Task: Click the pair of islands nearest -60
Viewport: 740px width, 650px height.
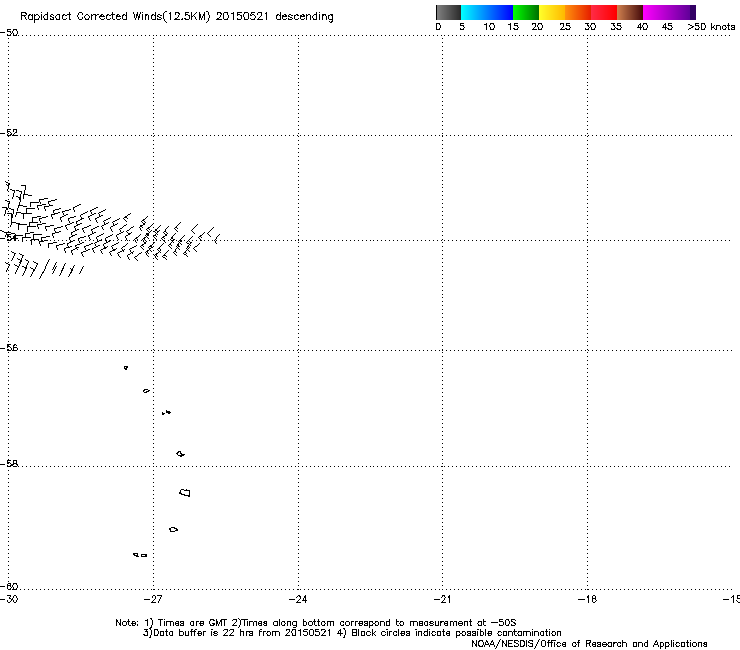Action: click(140, 555)
